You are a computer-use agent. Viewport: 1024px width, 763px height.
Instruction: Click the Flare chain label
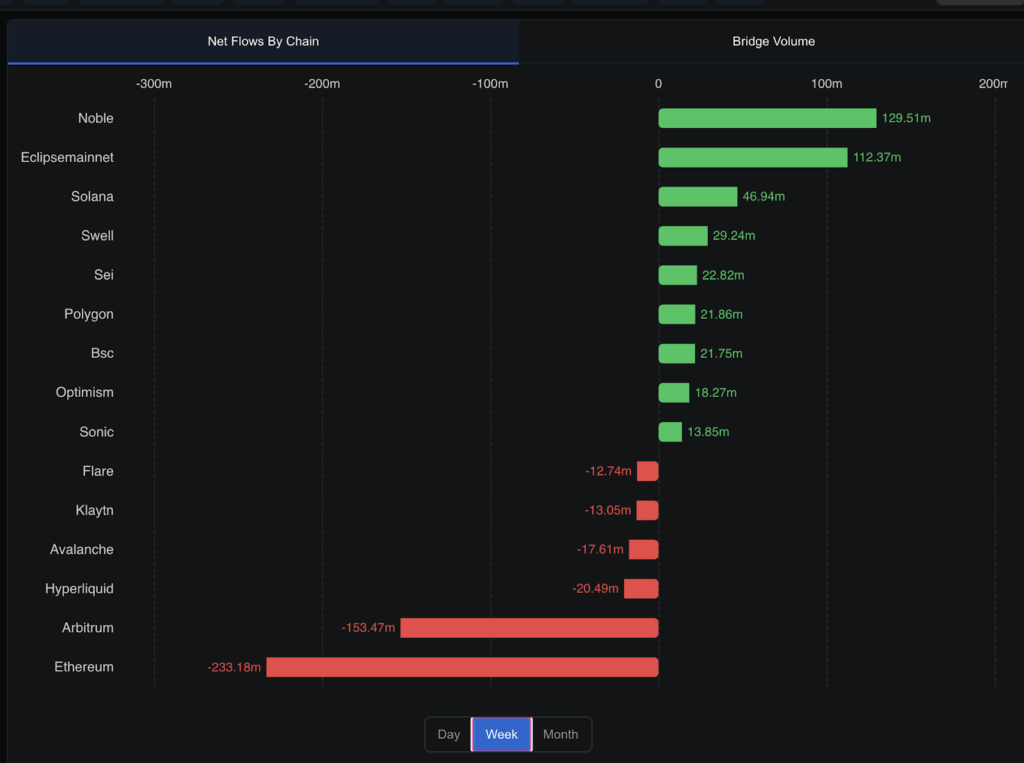pos(98,471)
